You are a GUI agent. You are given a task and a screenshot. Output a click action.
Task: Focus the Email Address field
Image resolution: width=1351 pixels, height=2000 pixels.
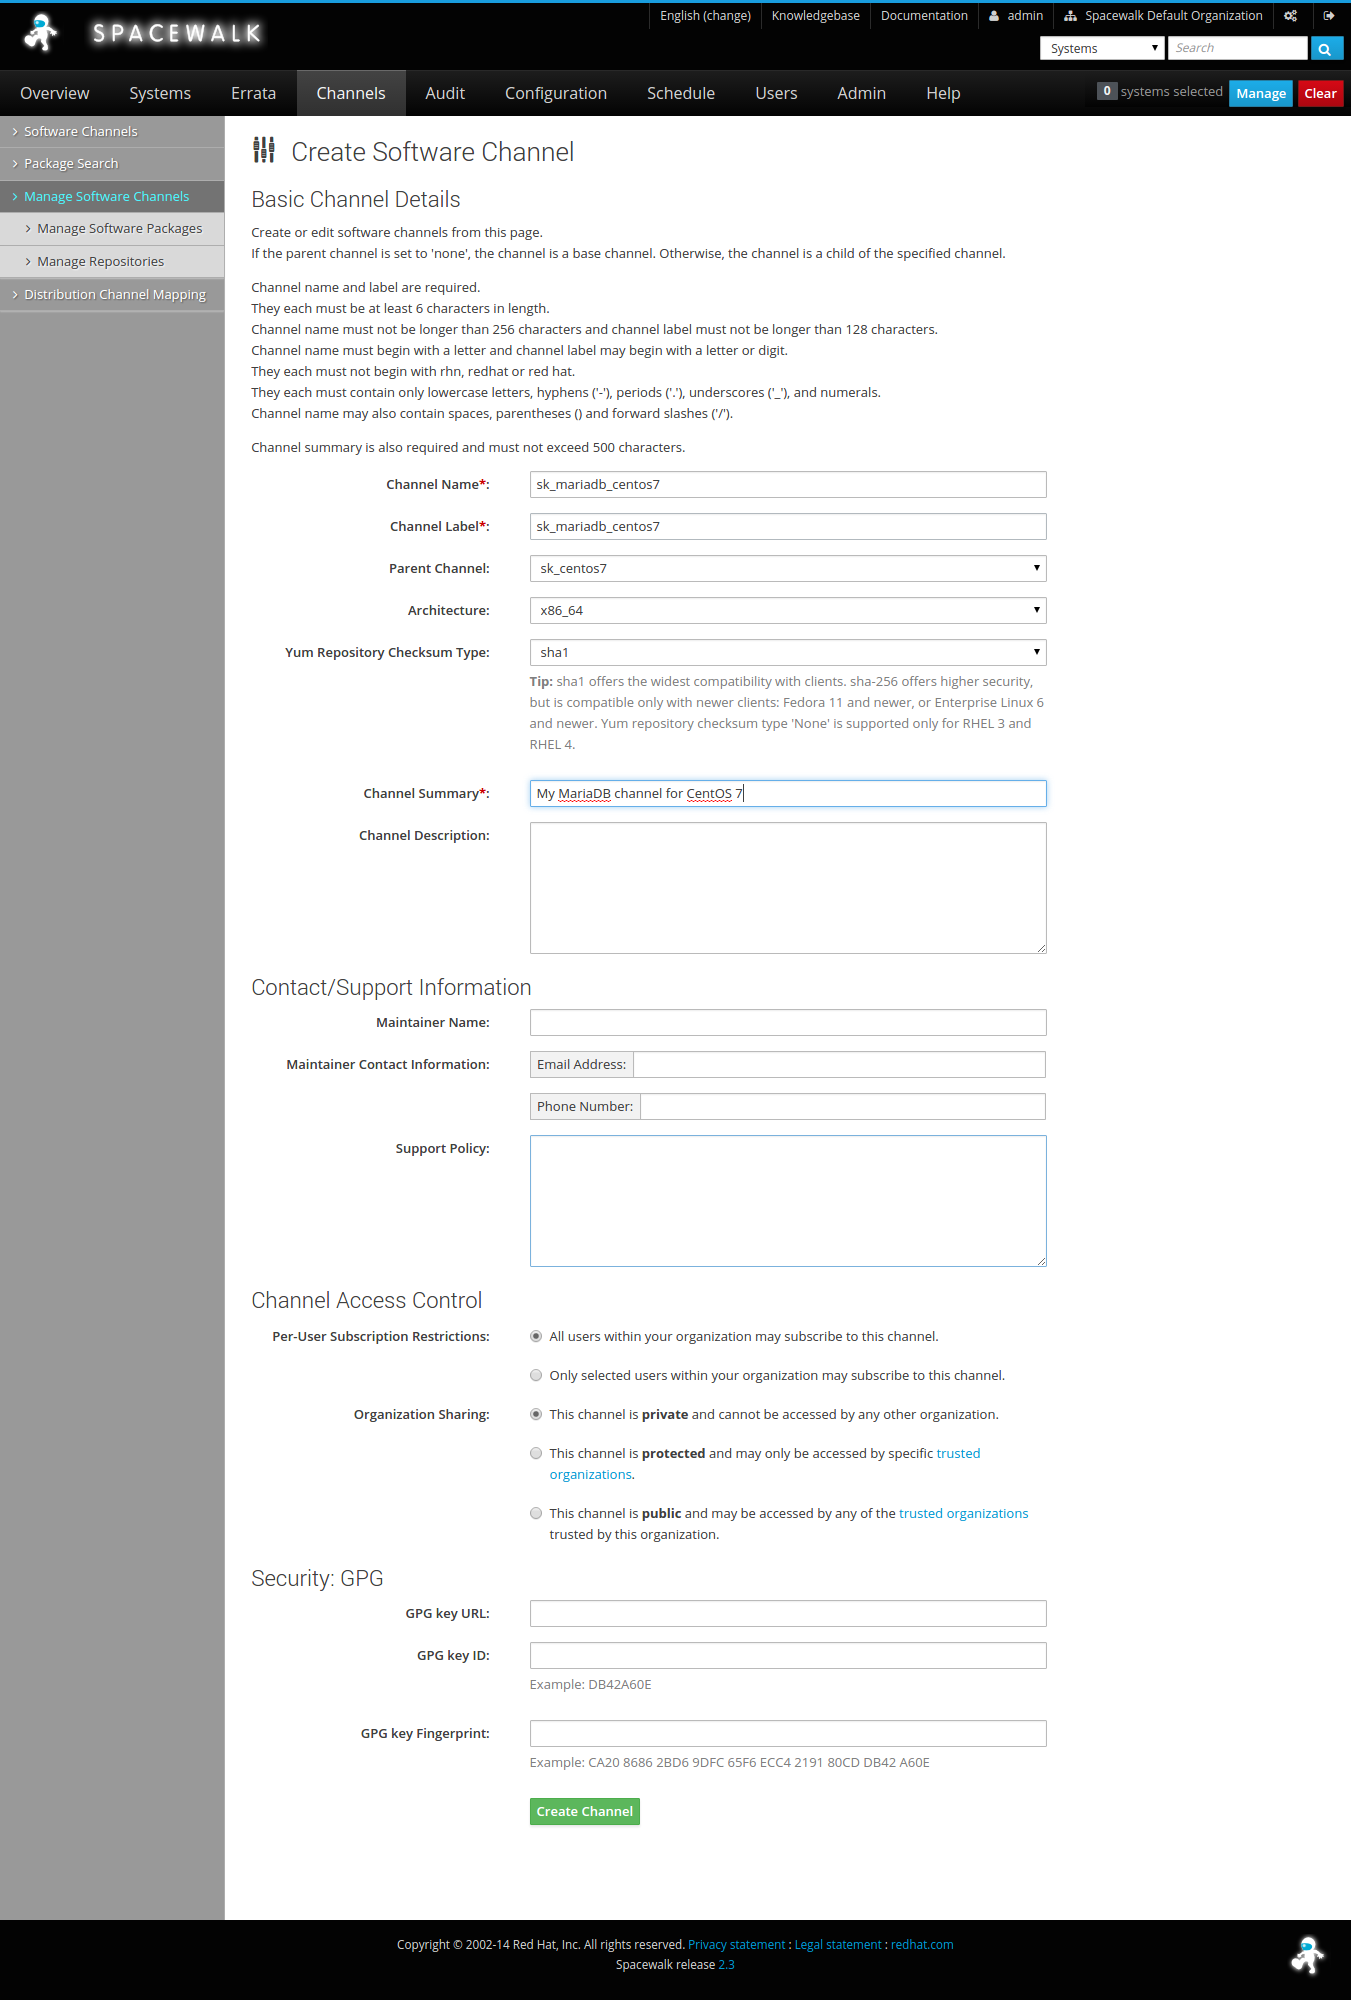840,1065
